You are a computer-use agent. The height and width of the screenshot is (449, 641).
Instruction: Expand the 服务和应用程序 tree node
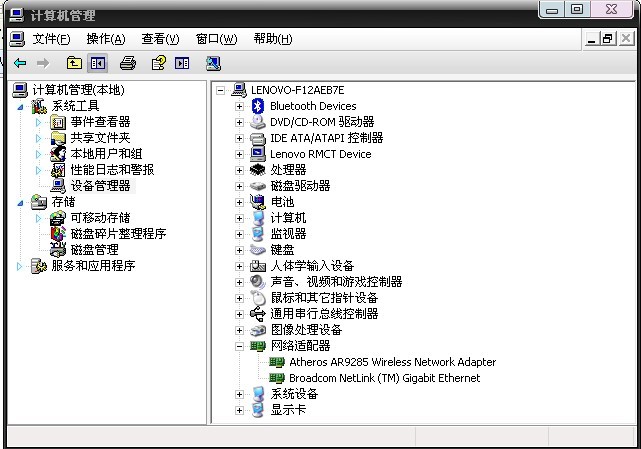[x=19, y=267]
